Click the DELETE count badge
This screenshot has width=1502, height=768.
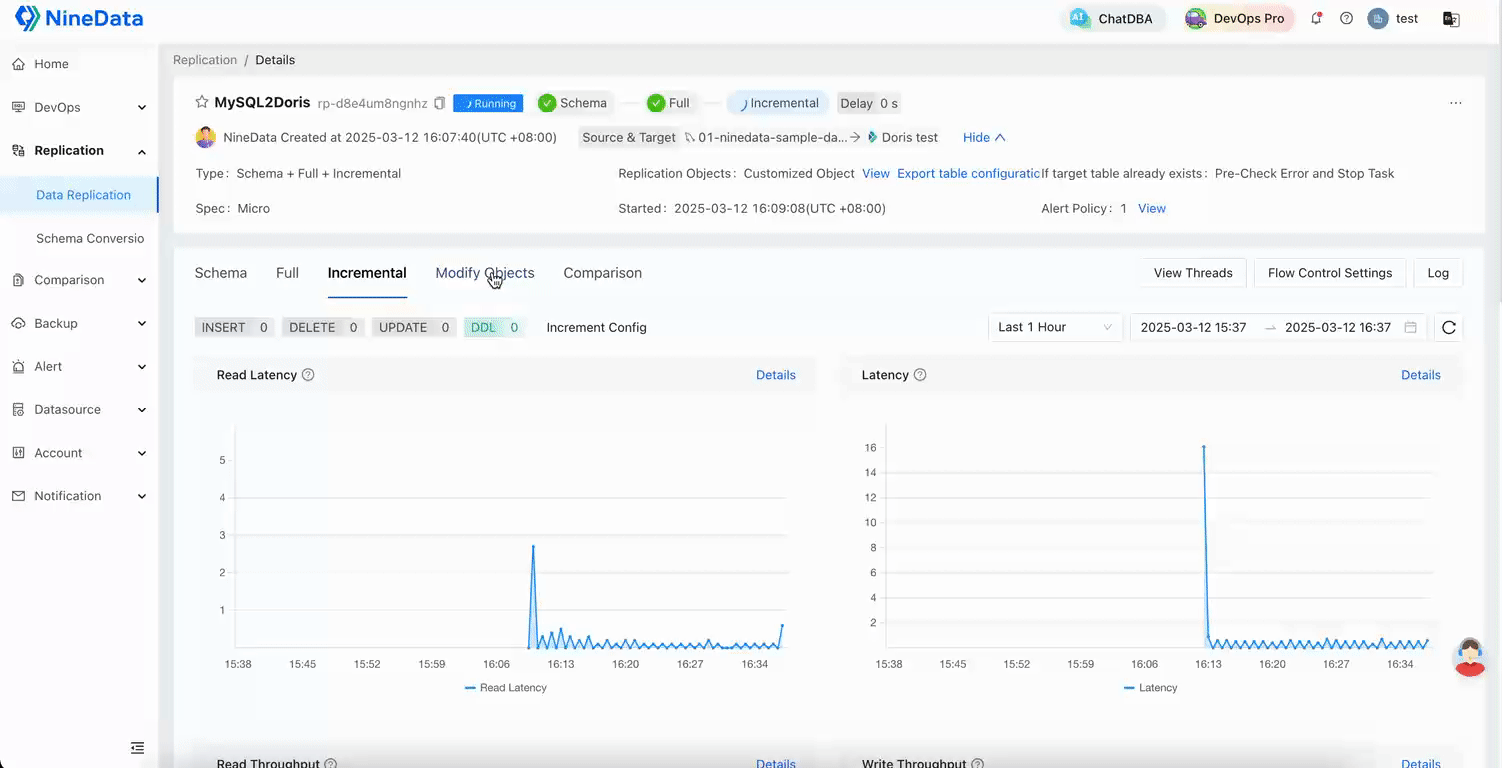tap(323, 327)
